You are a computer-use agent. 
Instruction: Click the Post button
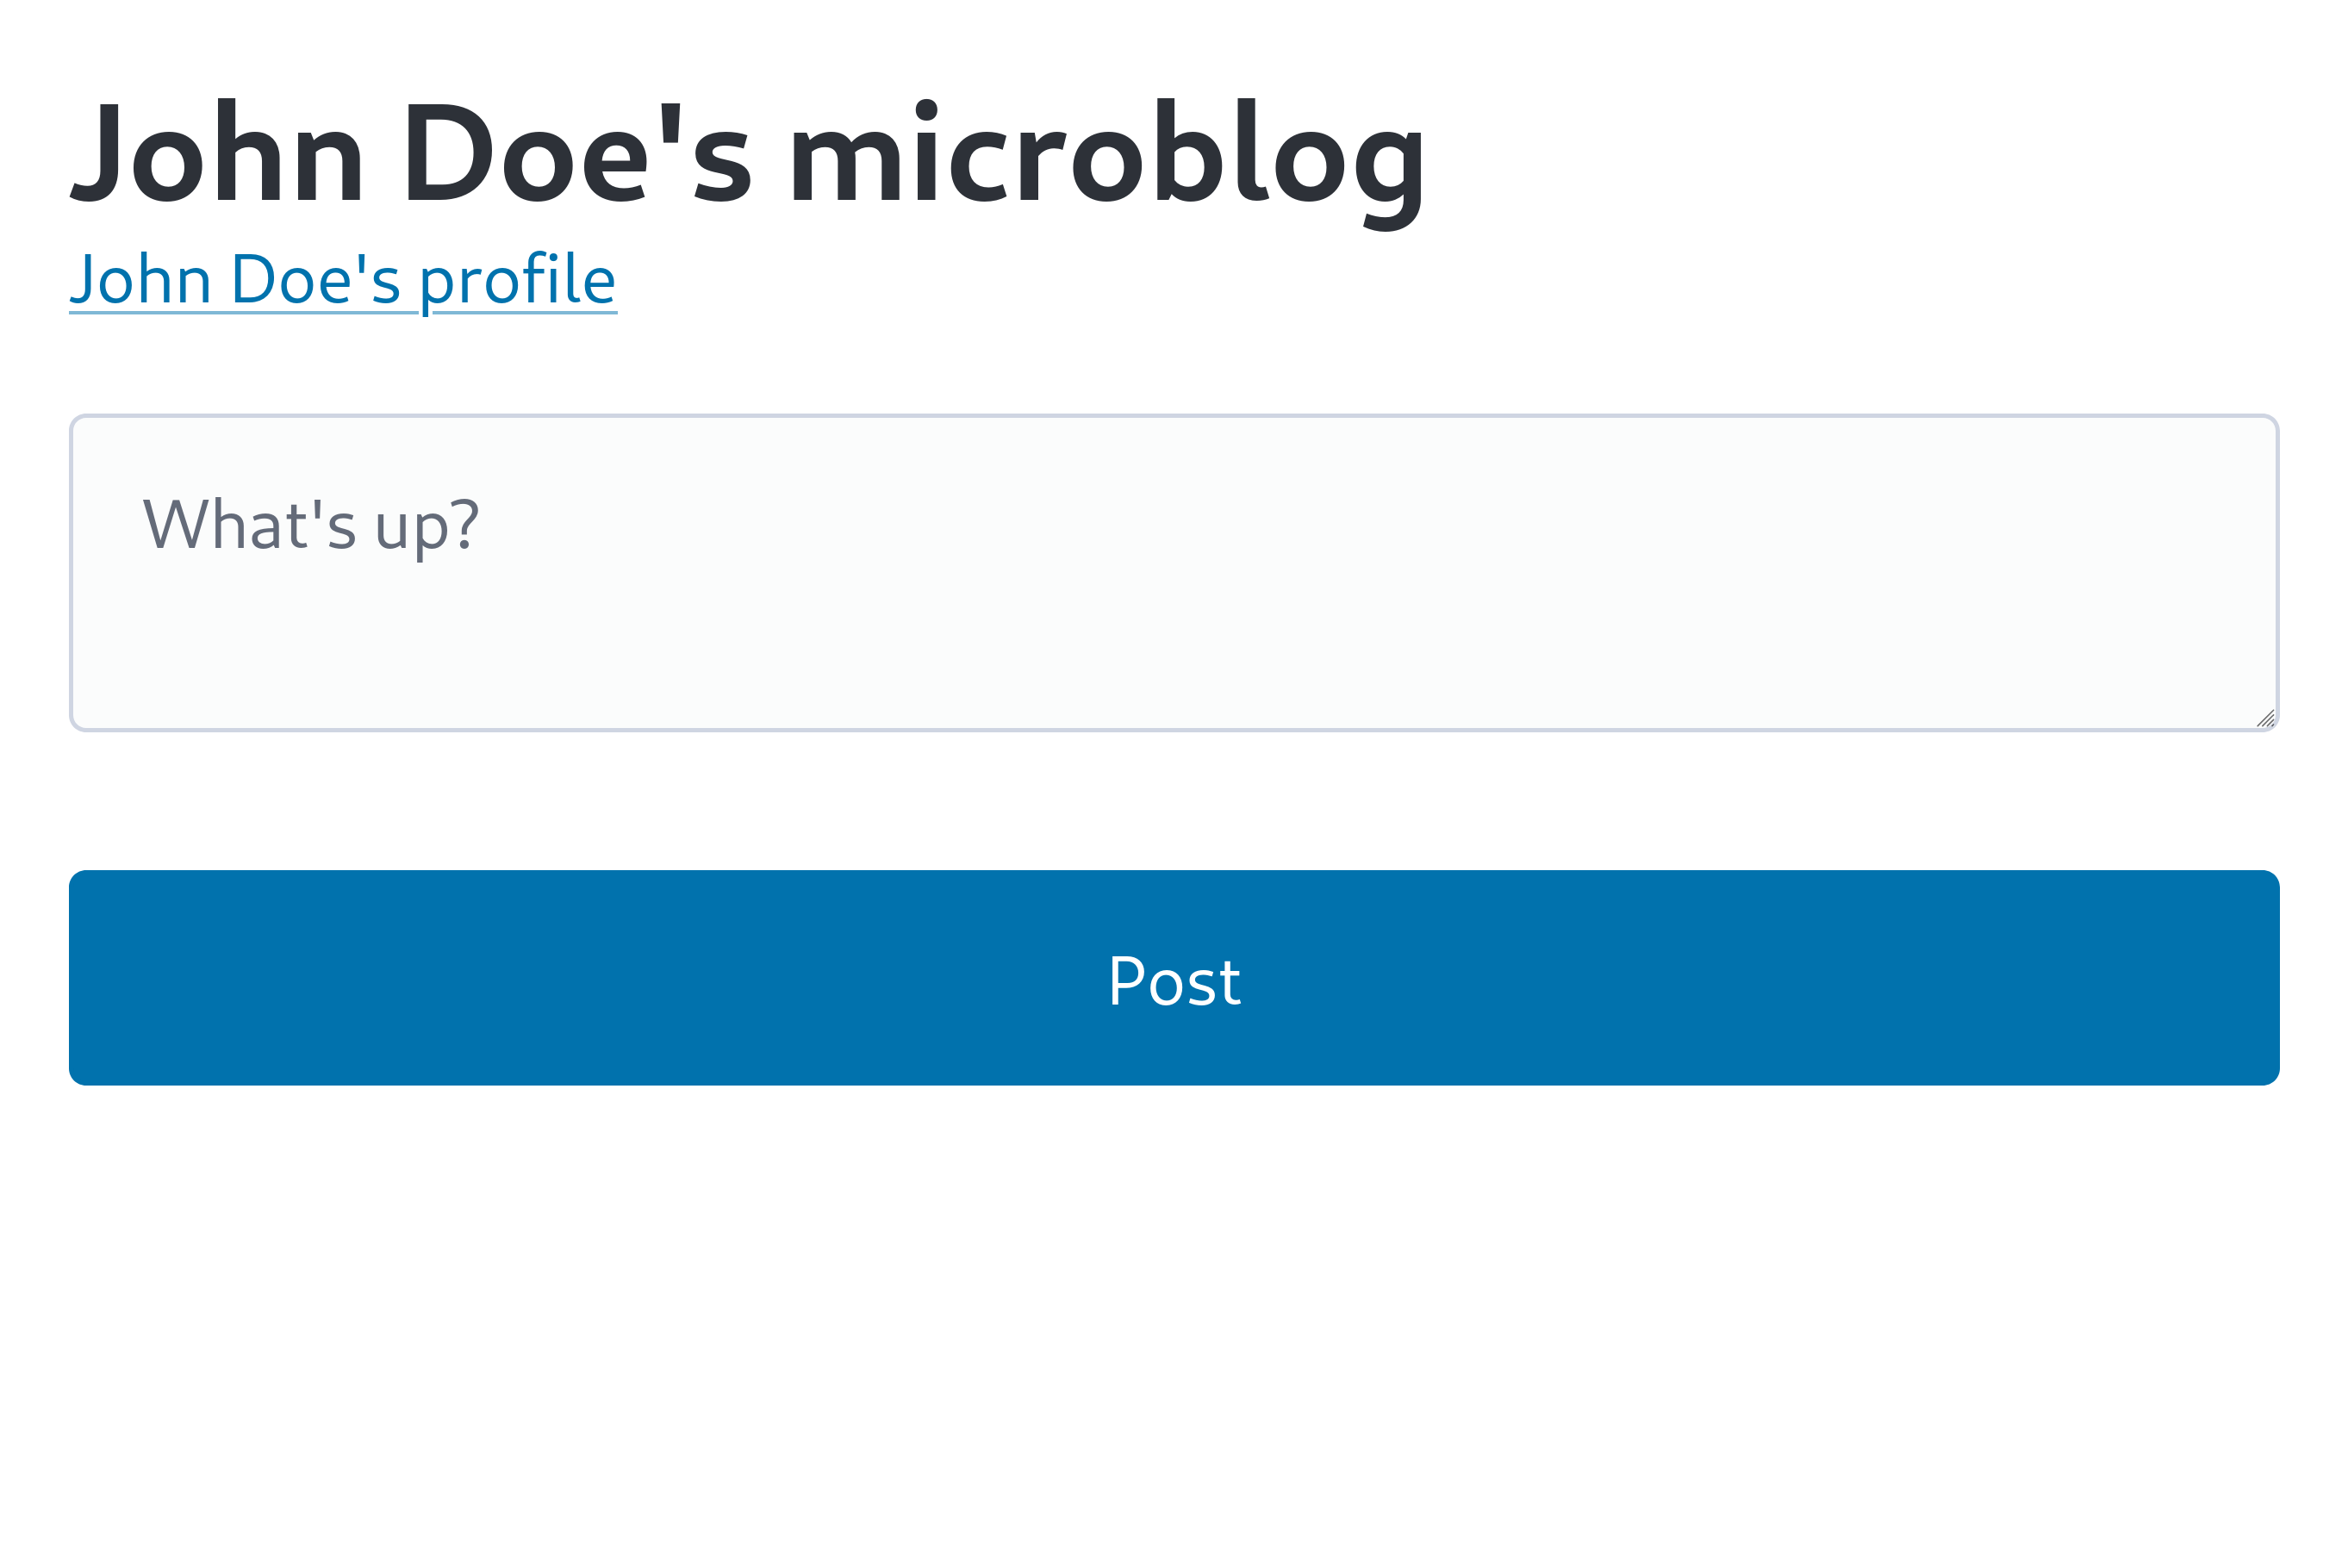point(1174,978)
